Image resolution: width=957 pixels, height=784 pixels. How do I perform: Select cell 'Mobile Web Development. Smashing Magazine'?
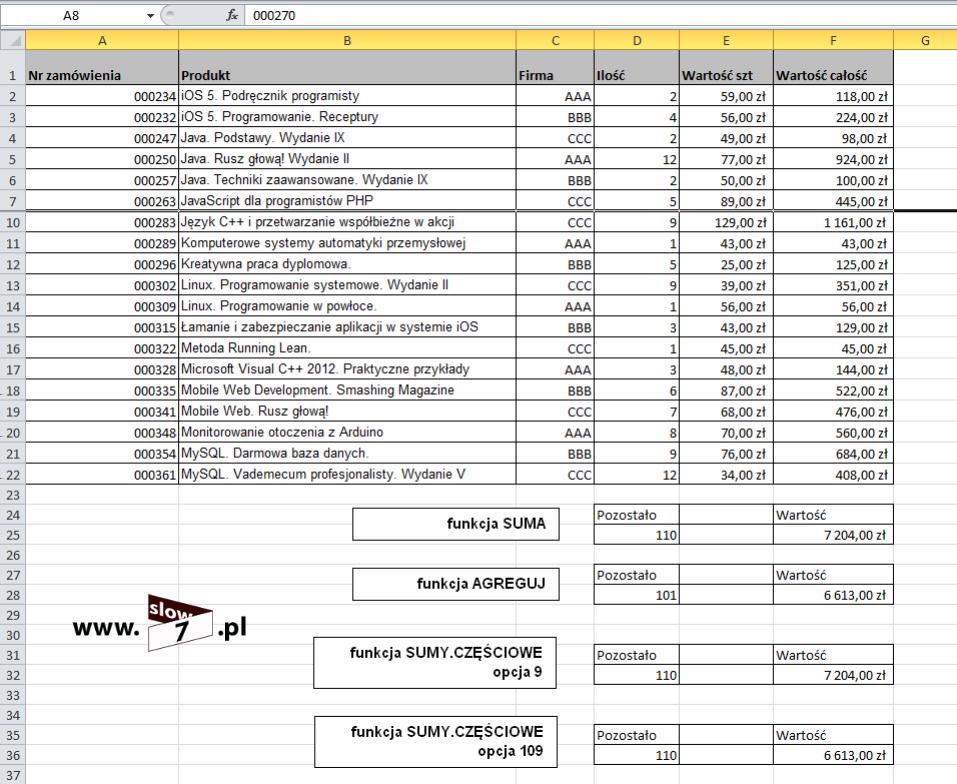pyautogui.click(x=347, y=390)
